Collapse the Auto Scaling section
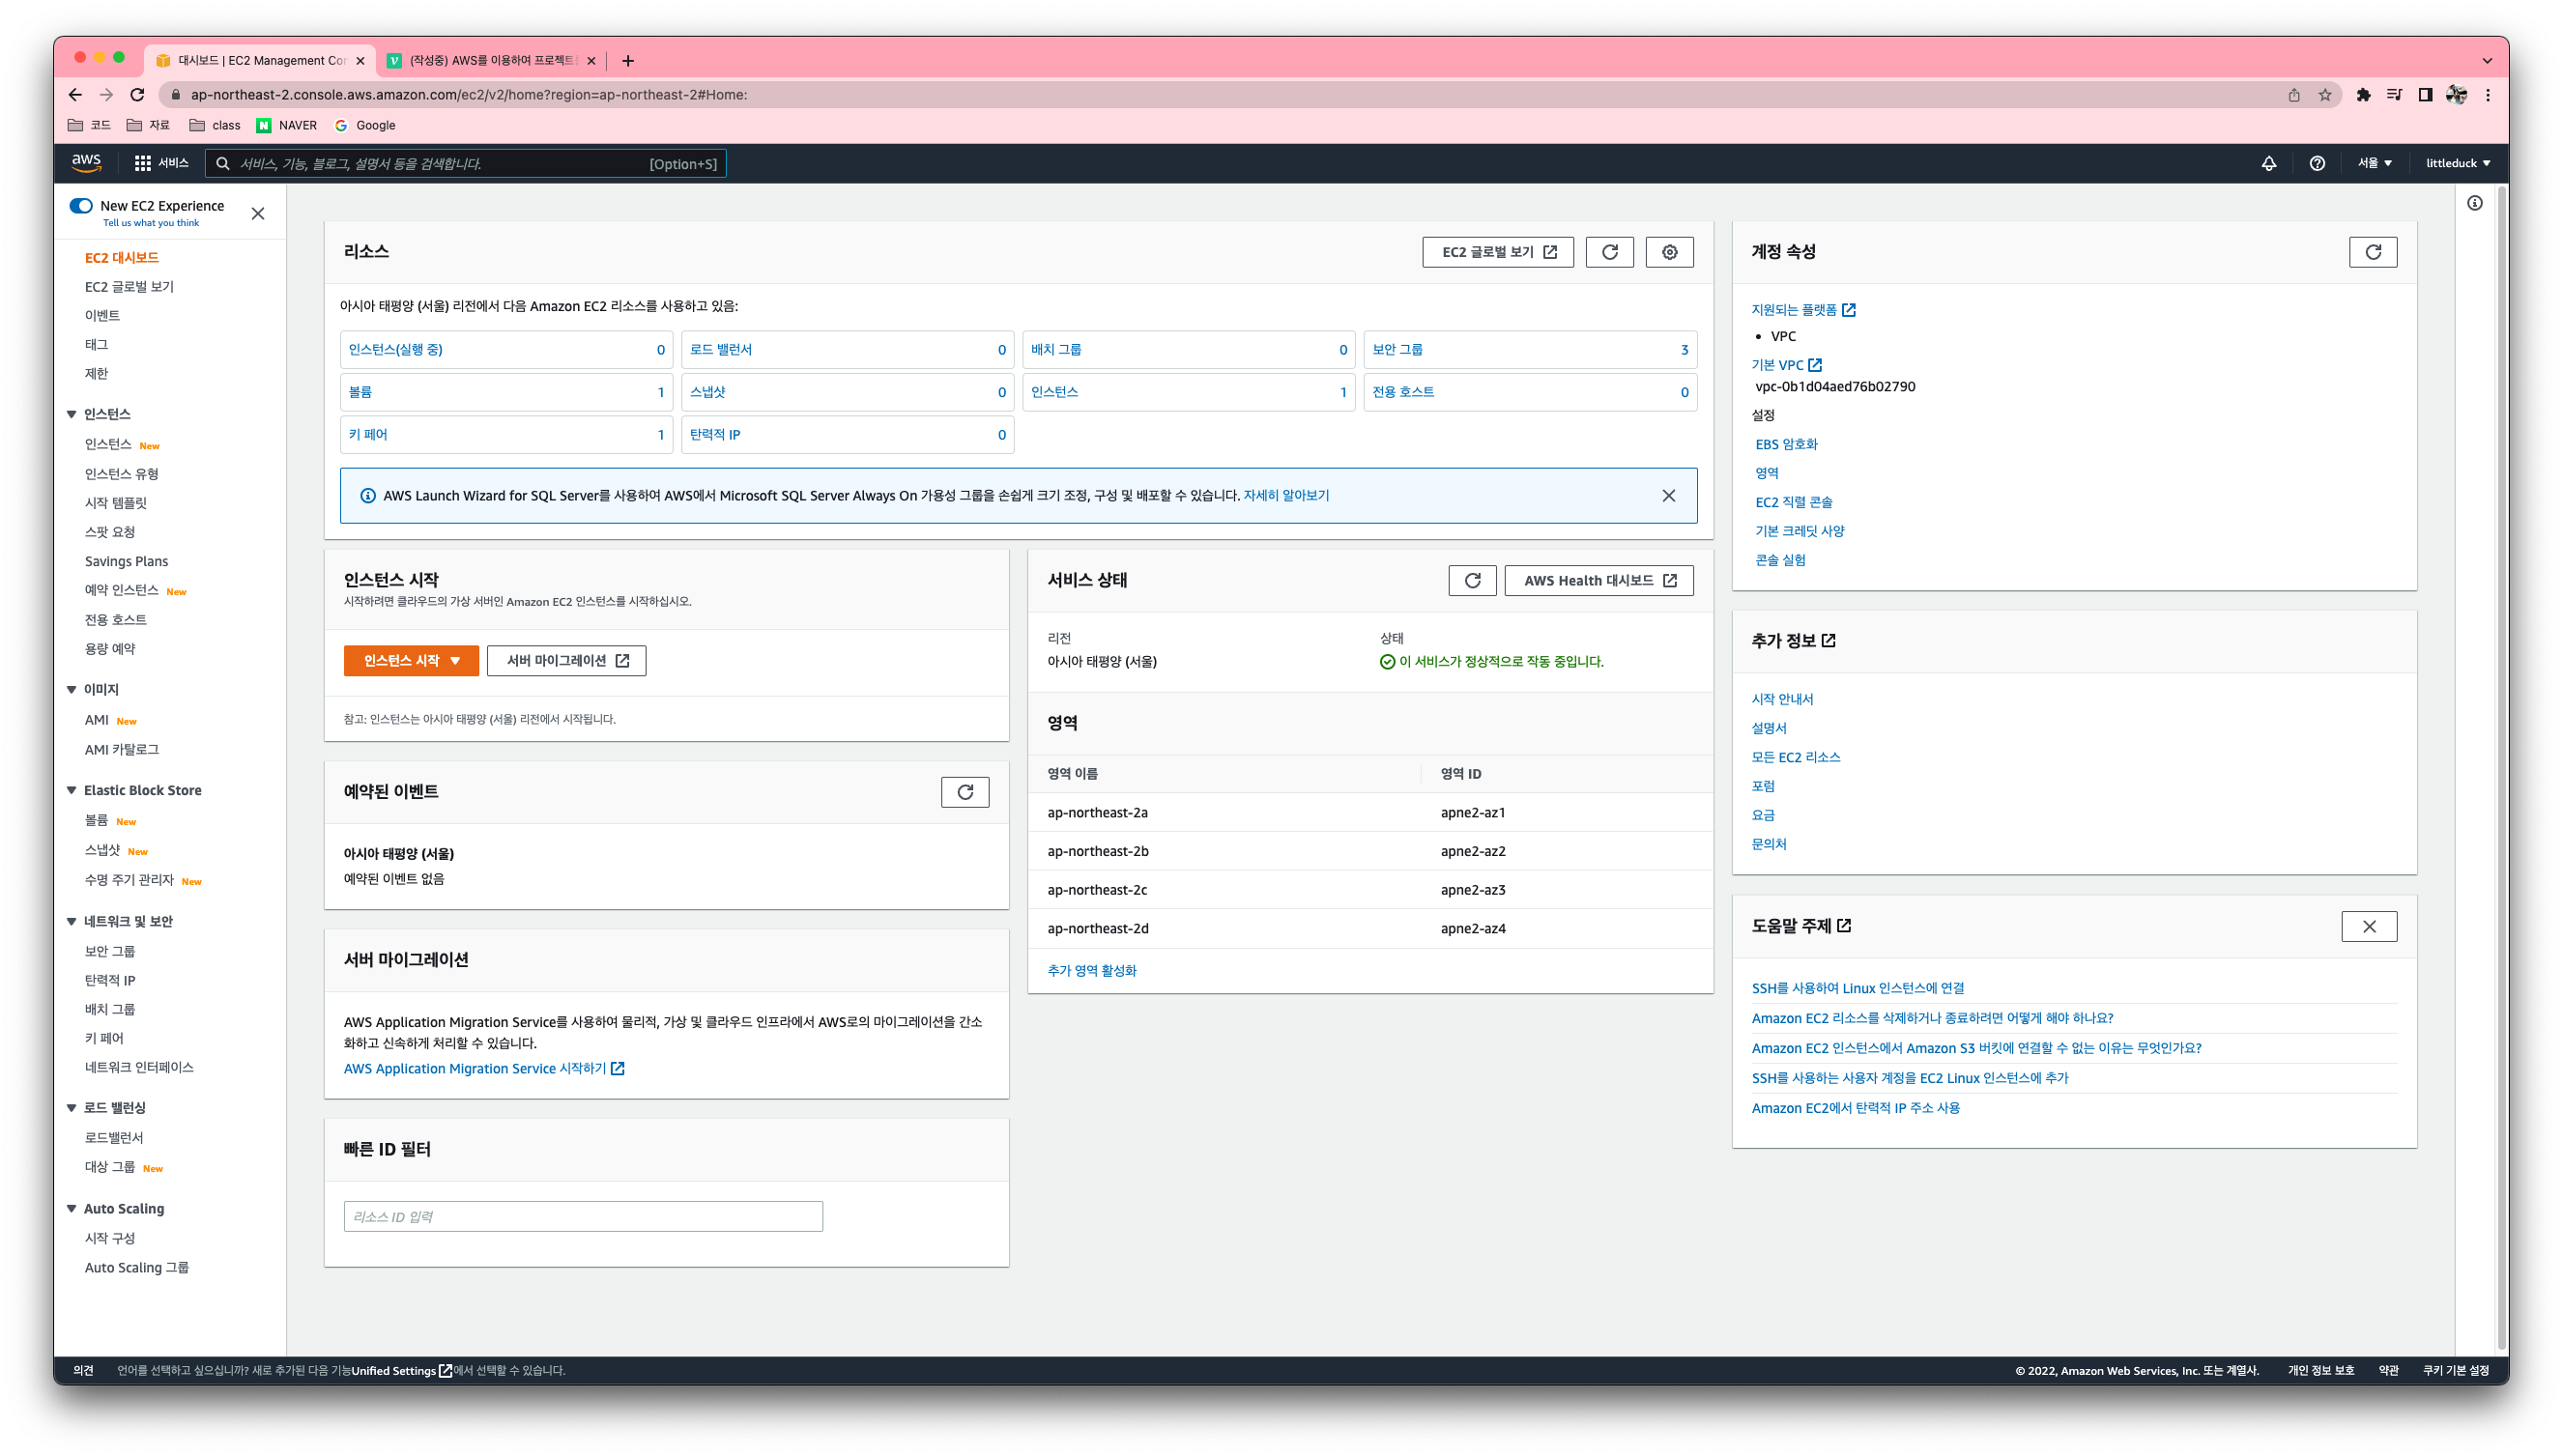 click(71, 1208)
